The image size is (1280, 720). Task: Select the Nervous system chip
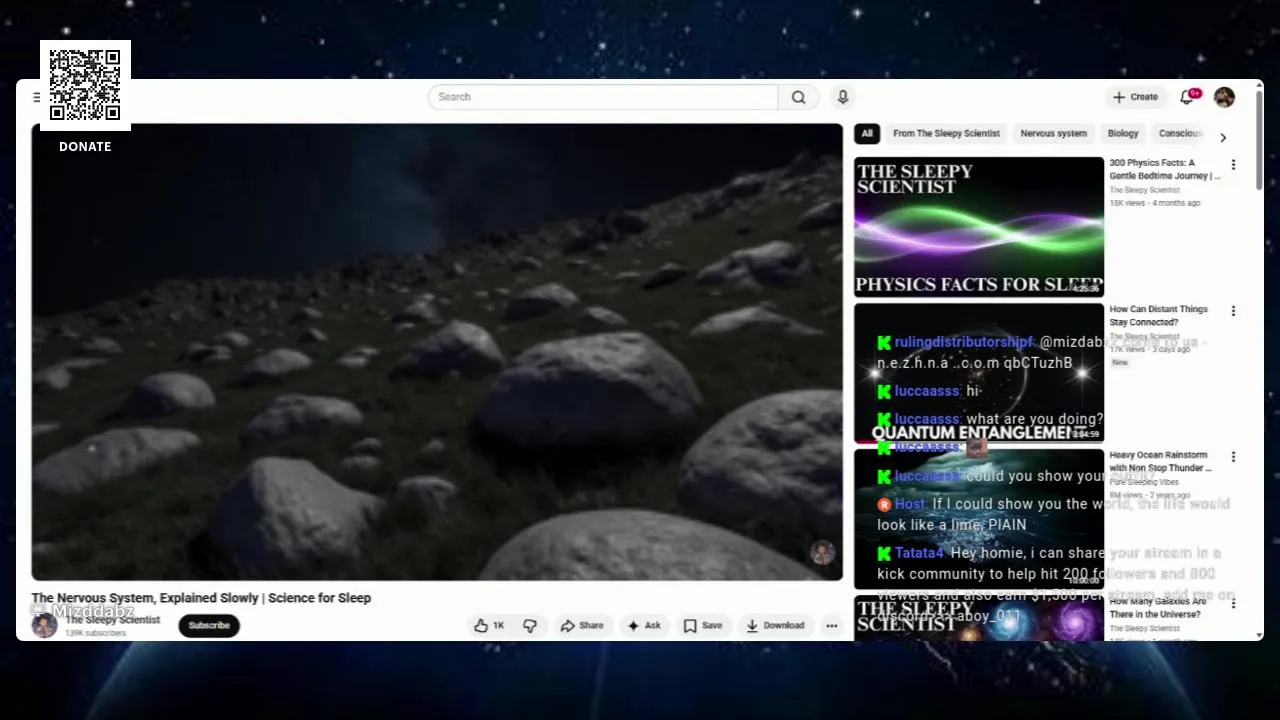click(1053, 133)
